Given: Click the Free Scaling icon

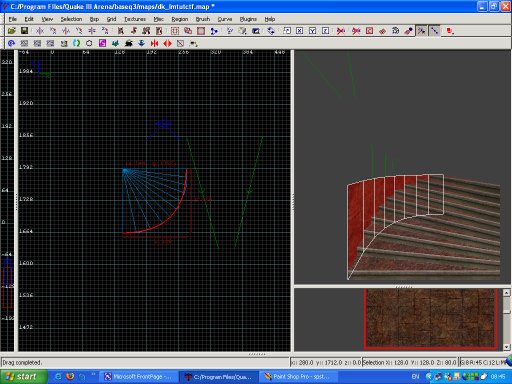Looking at the screenshot, I should [287, 31].
